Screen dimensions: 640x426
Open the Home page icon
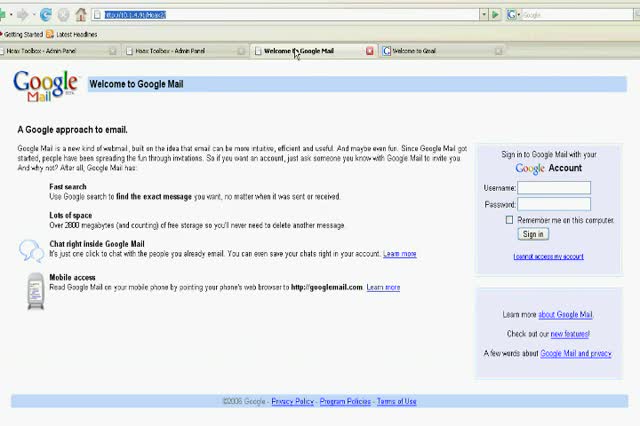point(81,15)
